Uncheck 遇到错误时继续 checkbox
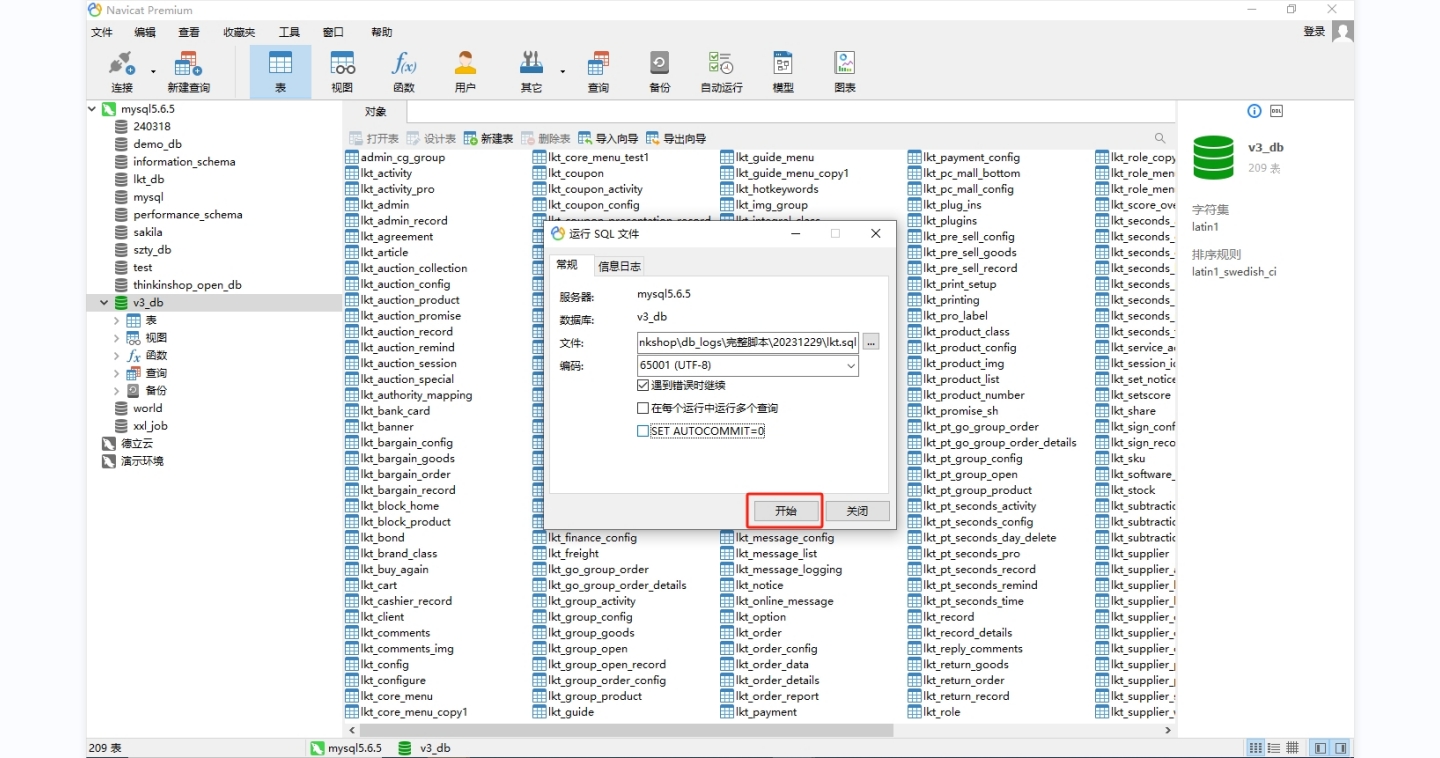 [x=643, y=385]
